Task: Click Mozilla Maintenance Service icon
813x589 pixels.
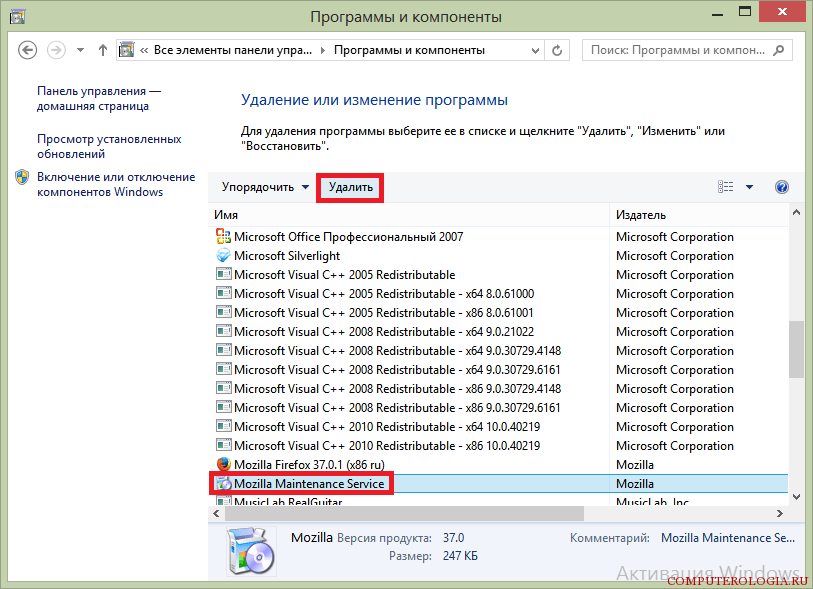Action: [x=223, y=483]
